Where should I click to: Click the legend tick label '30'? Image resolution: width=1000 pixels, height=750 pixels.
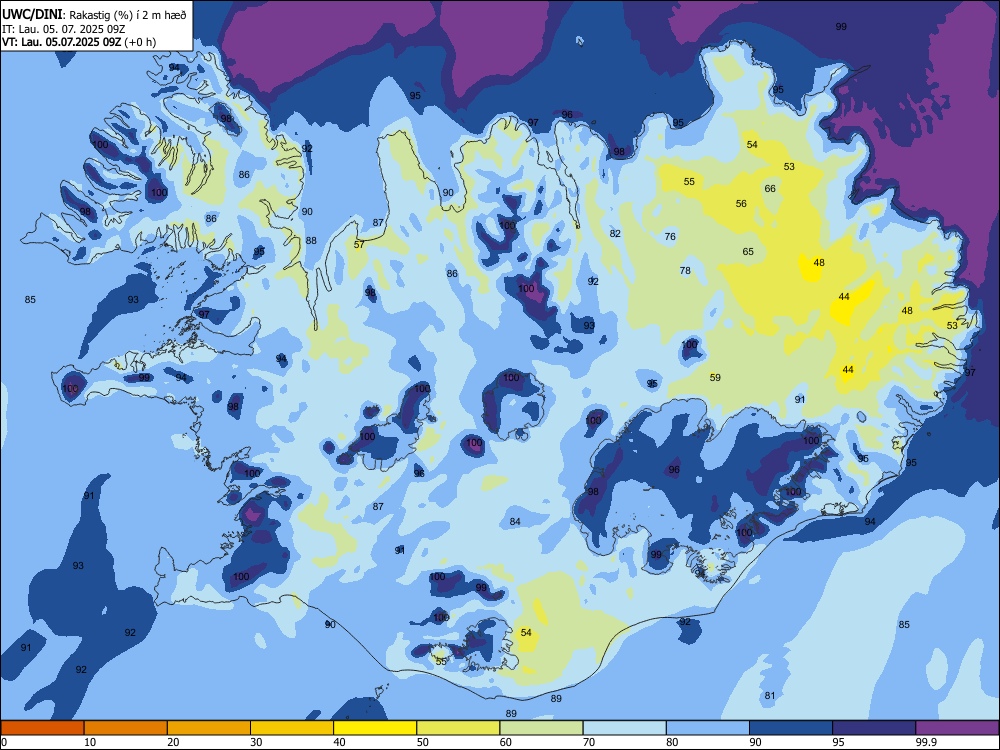(256, 742)
